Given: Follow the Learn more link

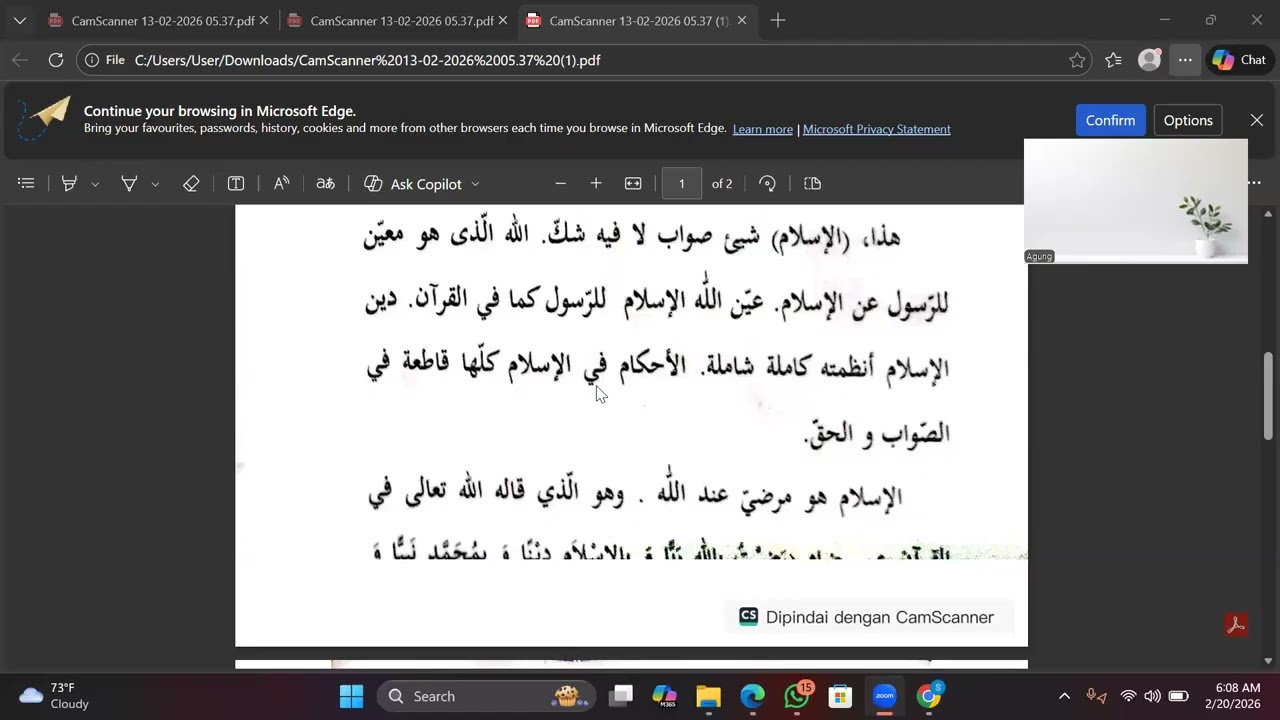Looking at the screenshot, I should click(762, 129).
